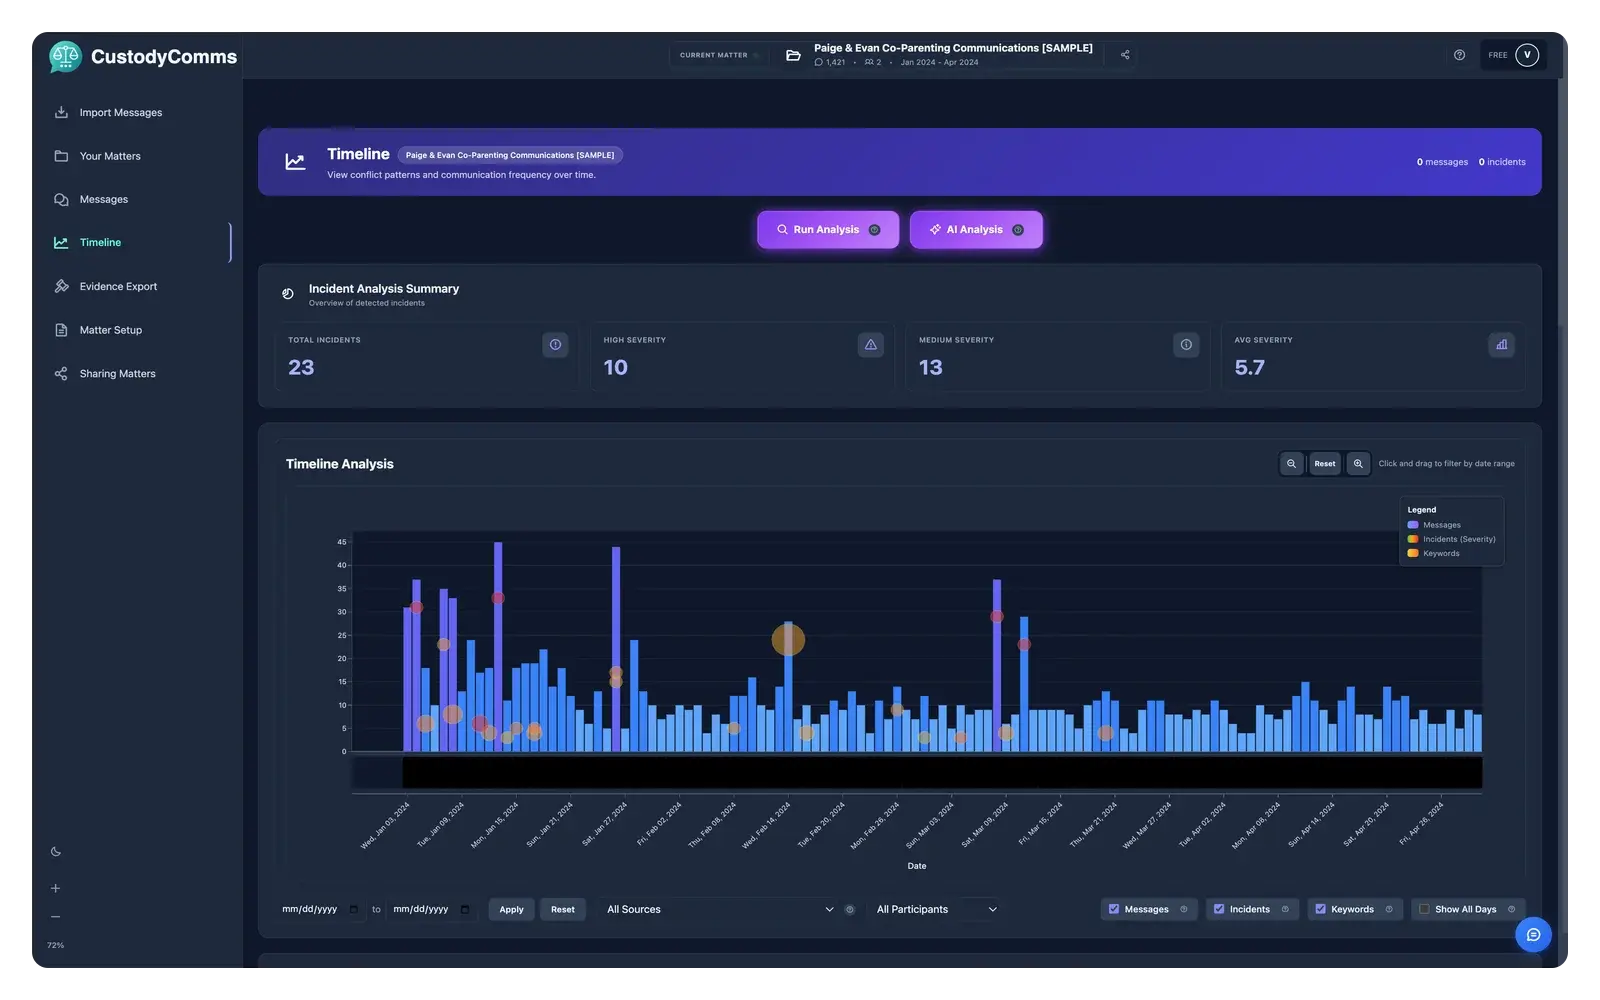This screenshot has width=1600, height=1000.
Task: Open the chat support bubble
Action: coord(1533,935)
